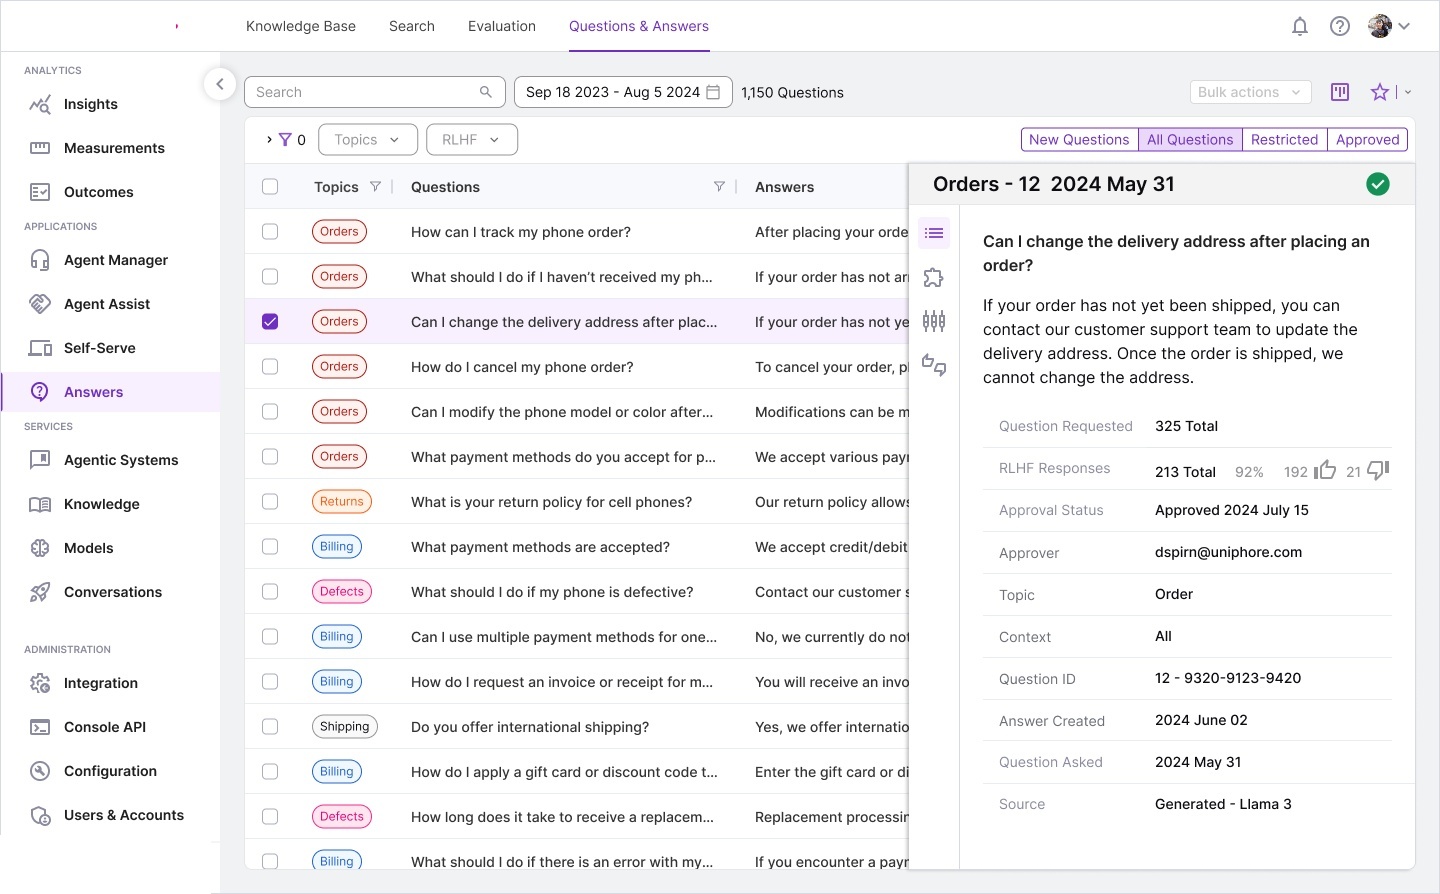This screenshot has width=1440, height=894.
Task: Select the Approved filter tab
Action: [1367, 140]
